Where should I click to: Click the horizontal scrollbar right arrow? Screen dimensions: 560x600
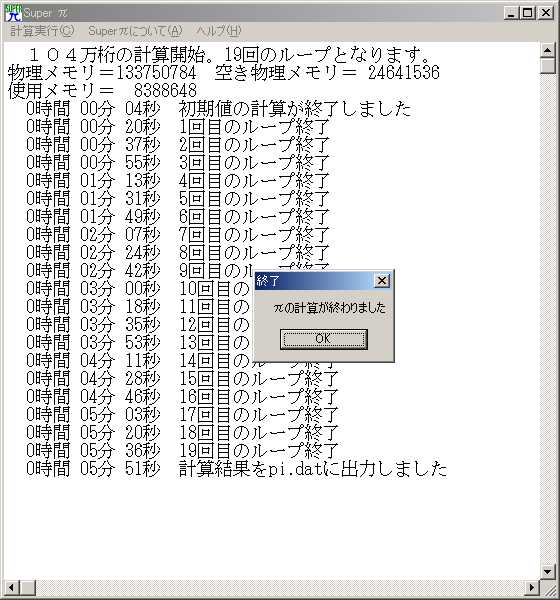(x=532, y=587)
